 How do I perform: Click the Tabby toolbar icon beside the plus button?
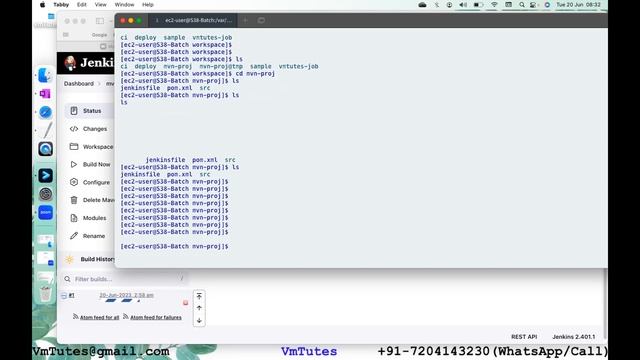pos(261,20)
